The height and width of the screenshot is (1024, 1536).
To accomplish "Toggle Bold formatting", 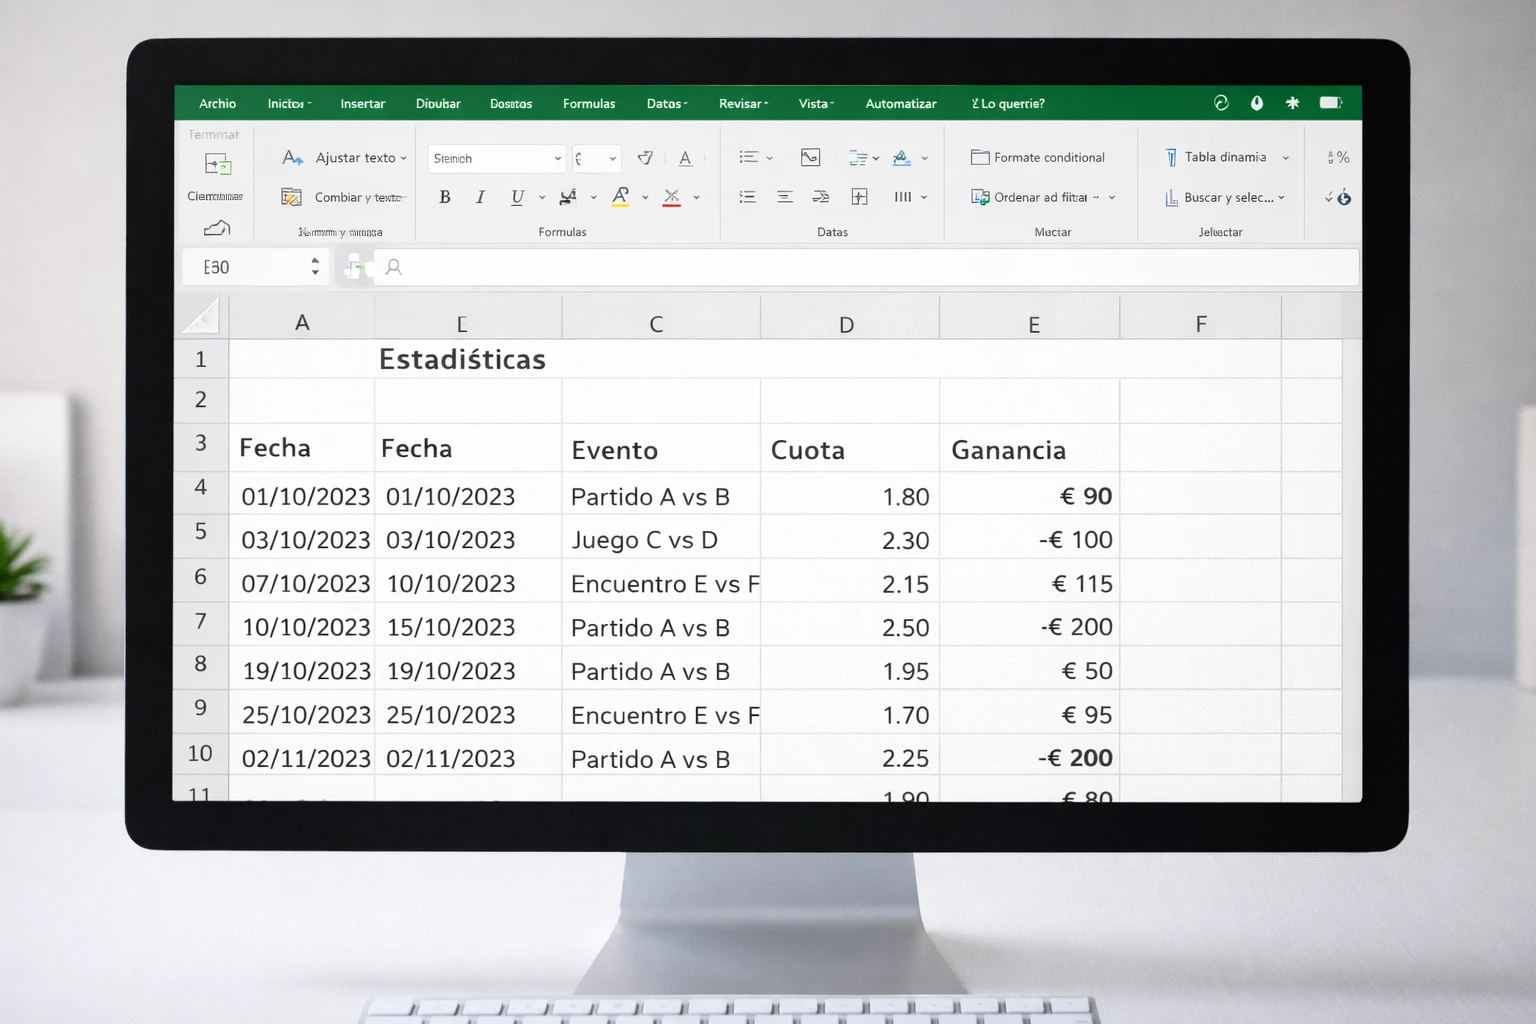I will coord(445,197).
